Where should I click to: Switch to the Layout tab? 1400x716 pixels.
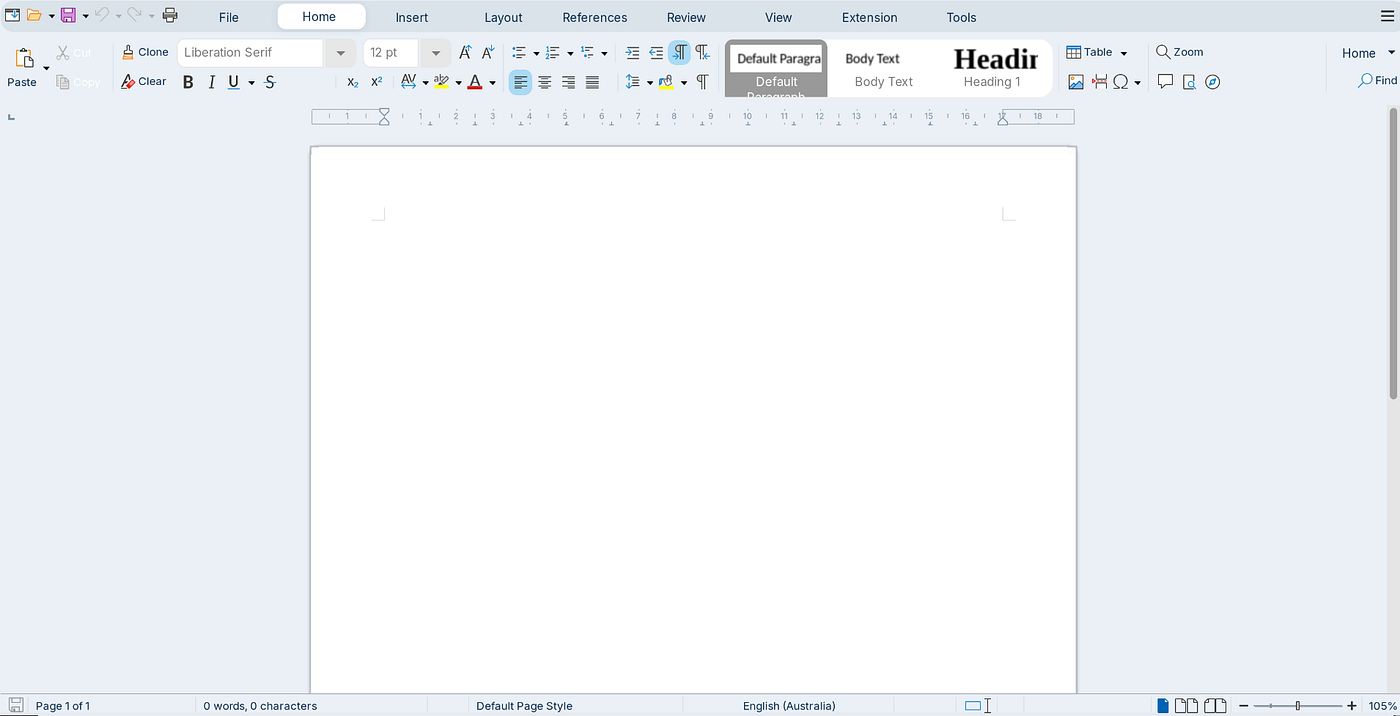(x=504, y=17)
